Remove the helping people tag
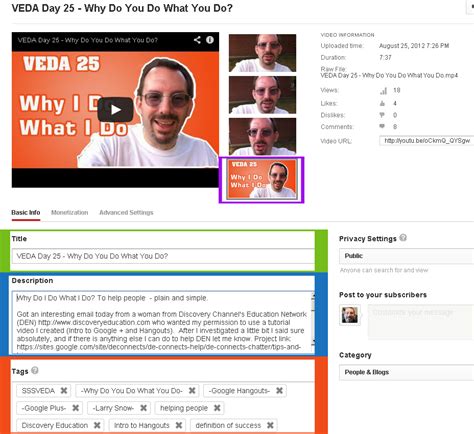 point(217,408)
